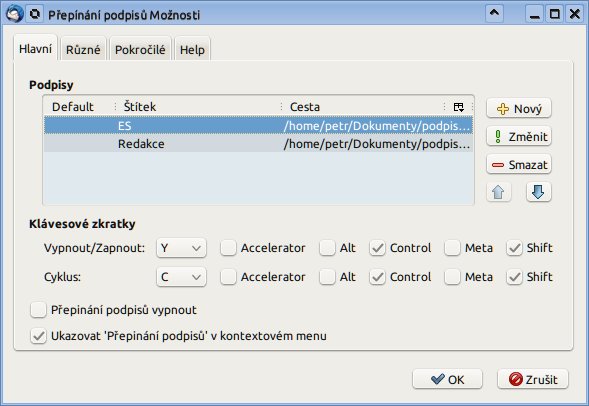
Task: Select the Redakce signature row
Action: [x=258, y=144]
